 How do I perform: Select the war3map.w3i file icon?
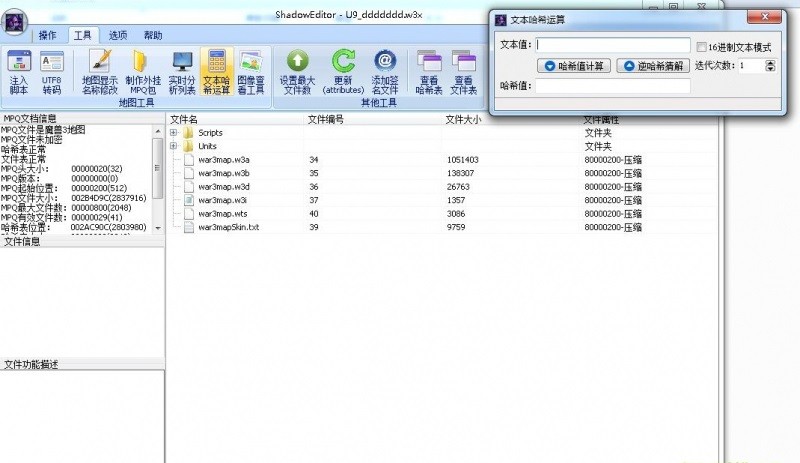click(189, 200)
